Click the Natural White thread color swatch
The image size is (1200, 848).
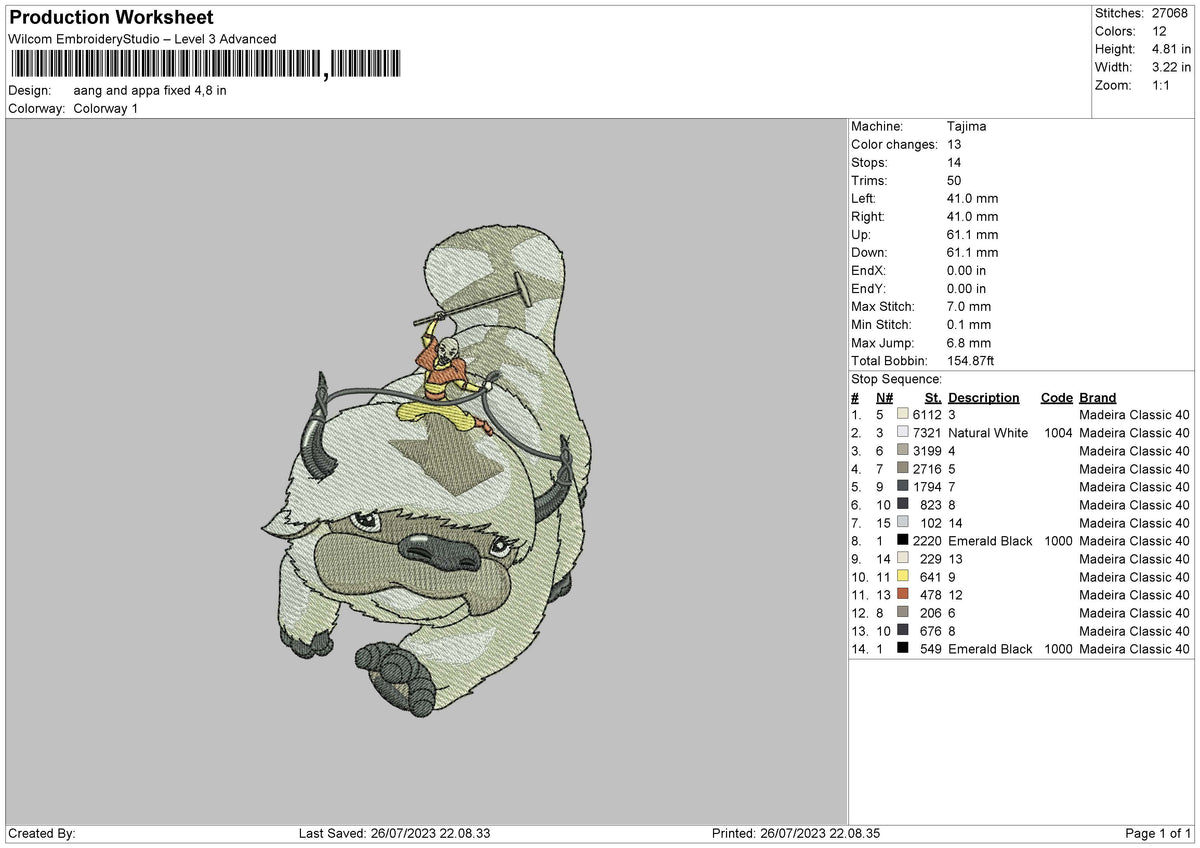[901, 433]
